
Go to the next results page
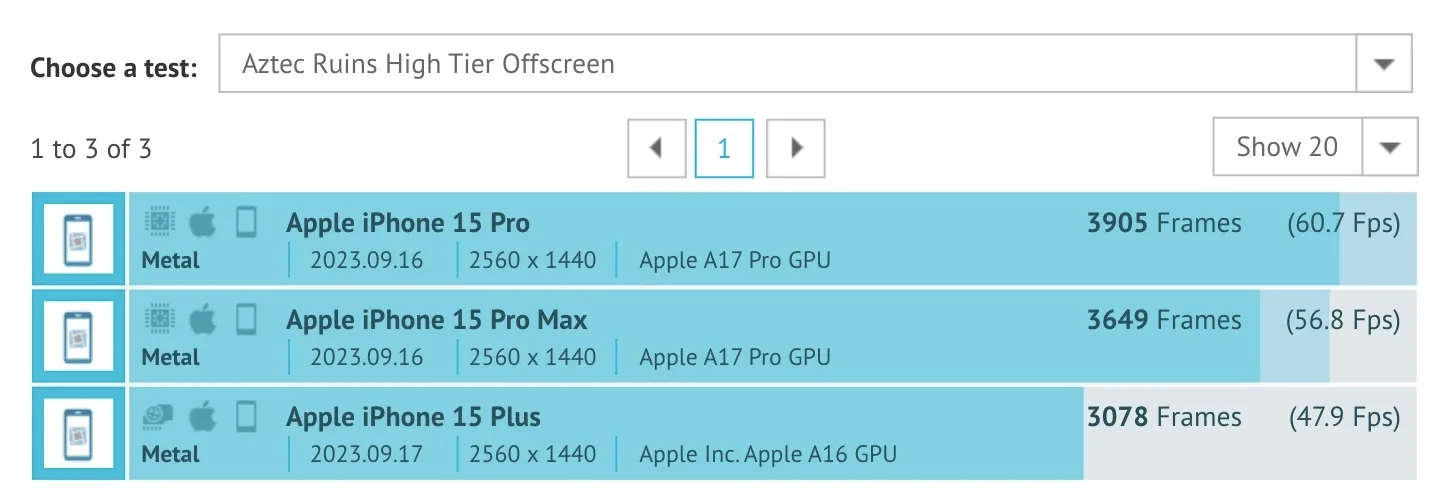coord(796,149)
